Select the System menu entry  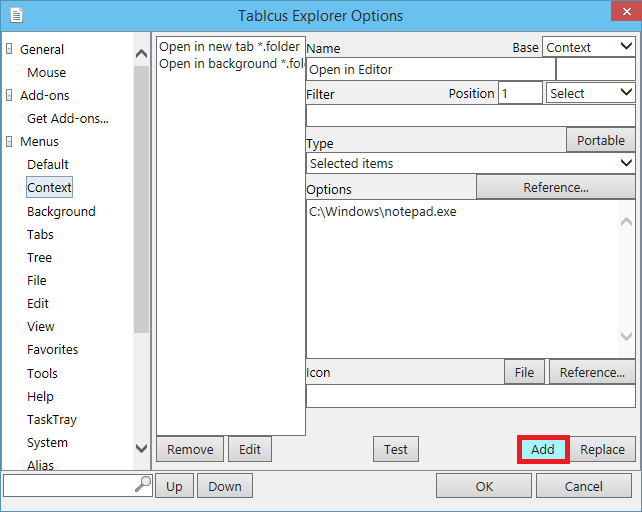[x=47, y=442]
